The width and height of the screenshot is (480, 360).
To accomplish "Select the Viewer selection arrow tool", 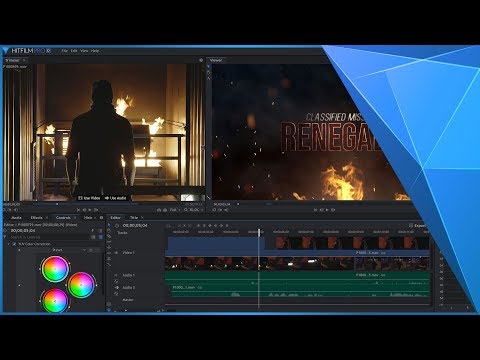I will click(209, 67).
